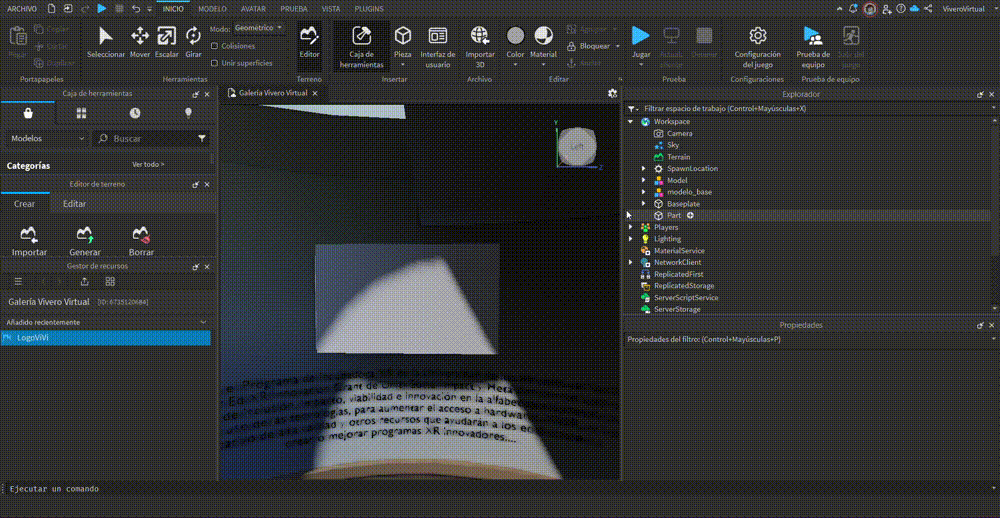Click the Ver todo link

point(148,164)
